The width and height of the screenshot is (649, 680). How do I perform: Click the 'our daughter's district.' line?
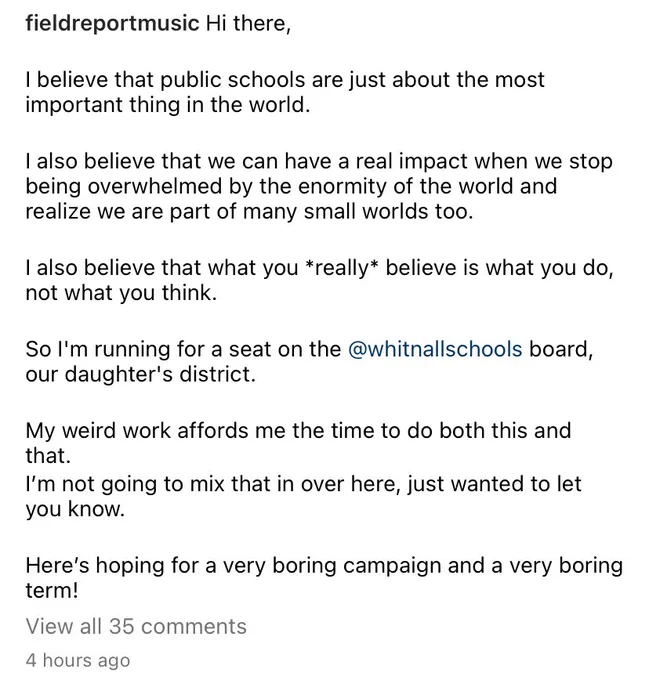click(x=140, y=375)
